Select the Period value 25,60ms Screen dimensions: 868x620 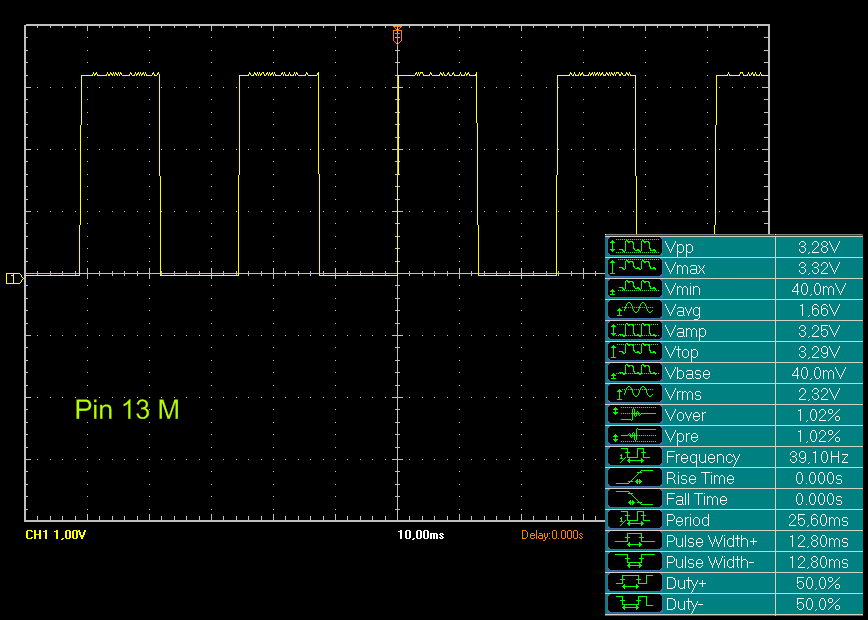(818, 521)
